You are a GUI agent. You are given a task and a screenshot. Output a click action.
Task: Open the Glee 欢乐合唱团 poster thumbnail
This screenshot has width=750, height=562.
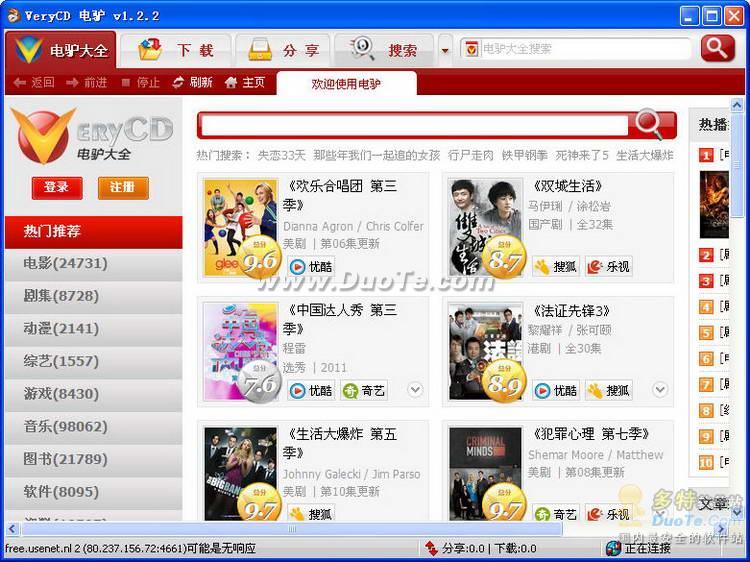241,228
